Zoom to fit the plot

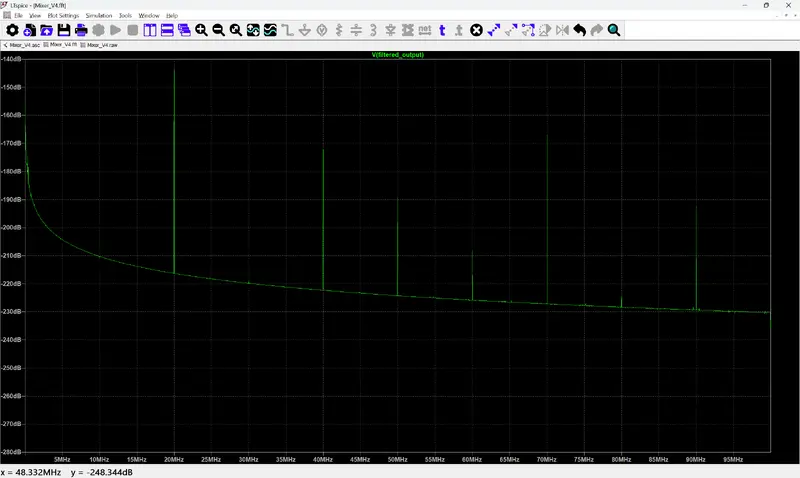(x=236, y=30)
